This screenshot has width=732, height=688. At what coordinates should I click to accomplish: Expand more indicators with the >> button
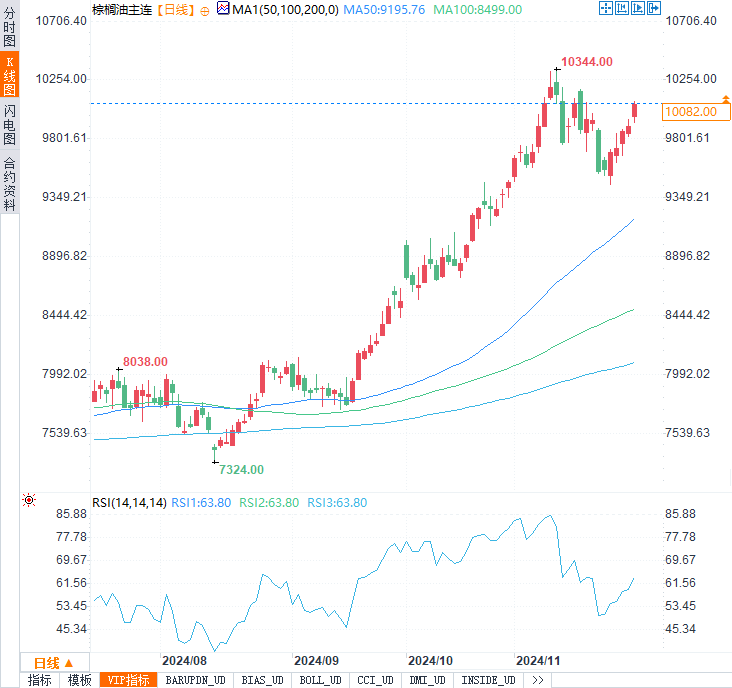click(537, 680)
